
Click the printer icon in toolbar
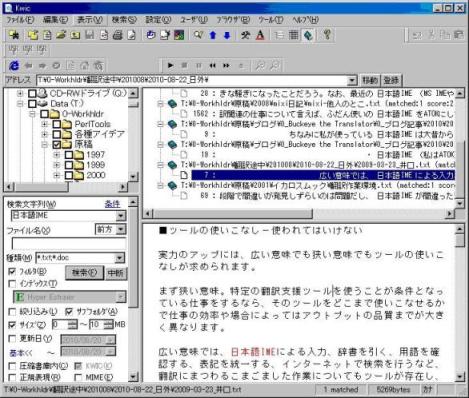[117, 35]
